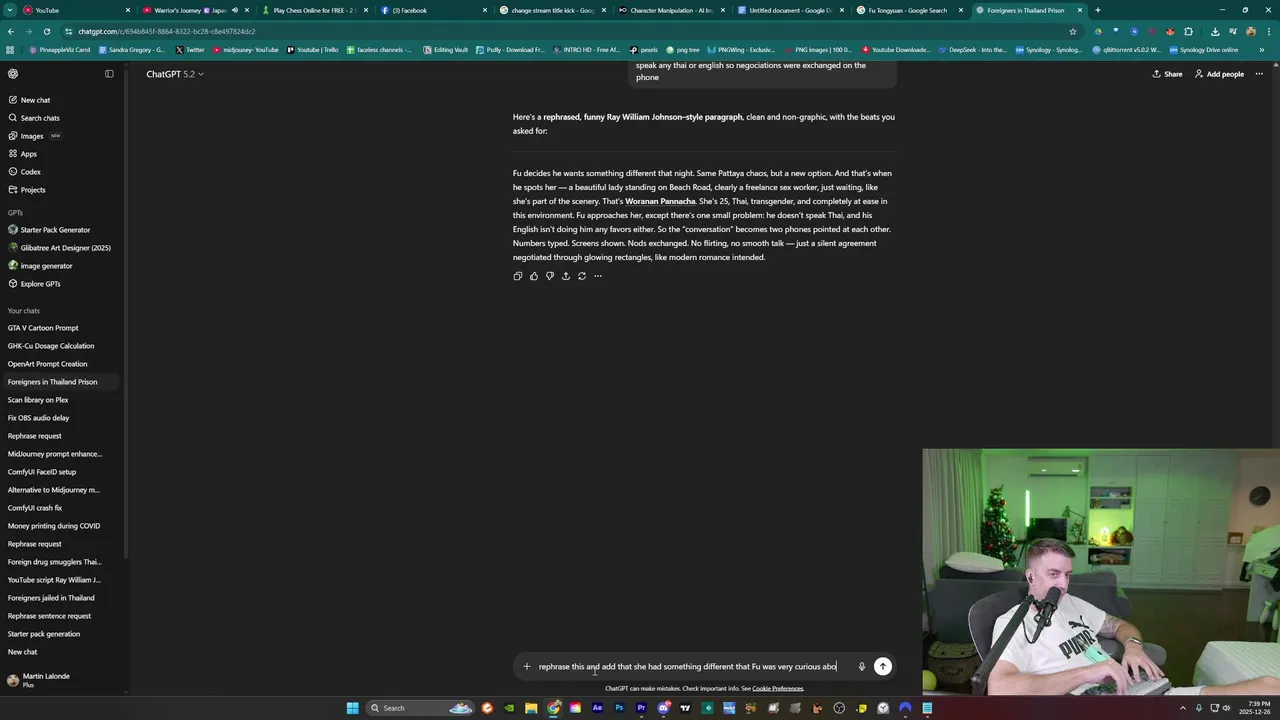Open the Windows Start menu

(352, 708)
